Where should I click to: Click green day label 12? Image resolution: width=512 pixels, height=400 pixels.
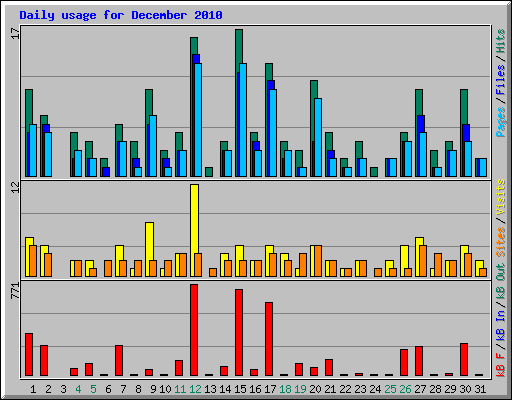tap(195, 389)
